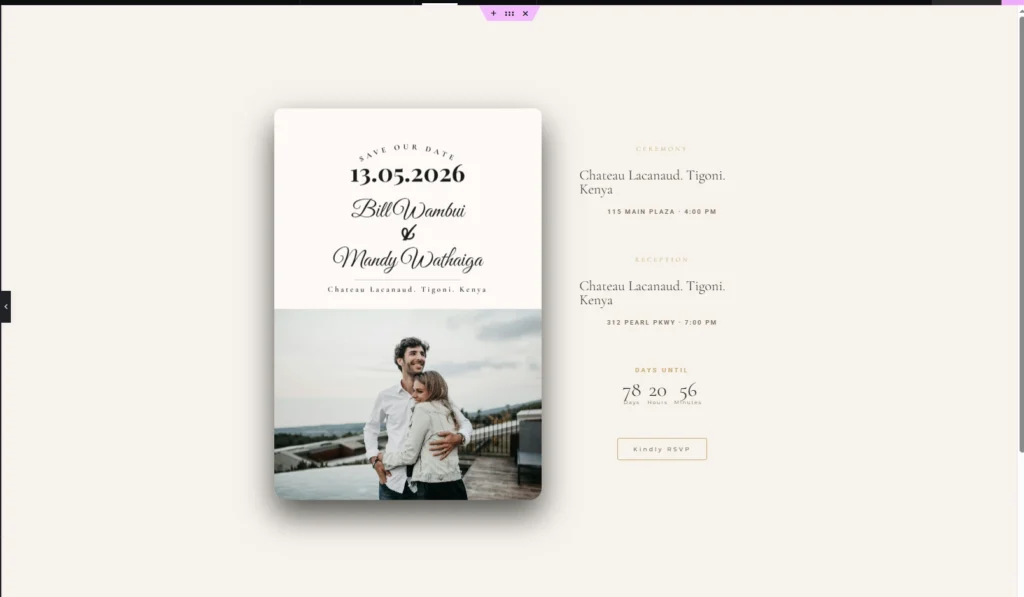This screenshot has height=597, width=1024.
Task: Click the Kindly RSVP button
Action: (662, 449)
